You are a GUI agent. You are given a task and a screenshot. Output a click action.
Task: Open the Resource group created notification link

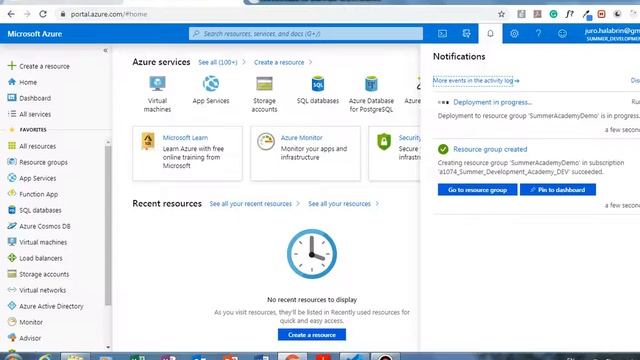(x=490, y=149)
